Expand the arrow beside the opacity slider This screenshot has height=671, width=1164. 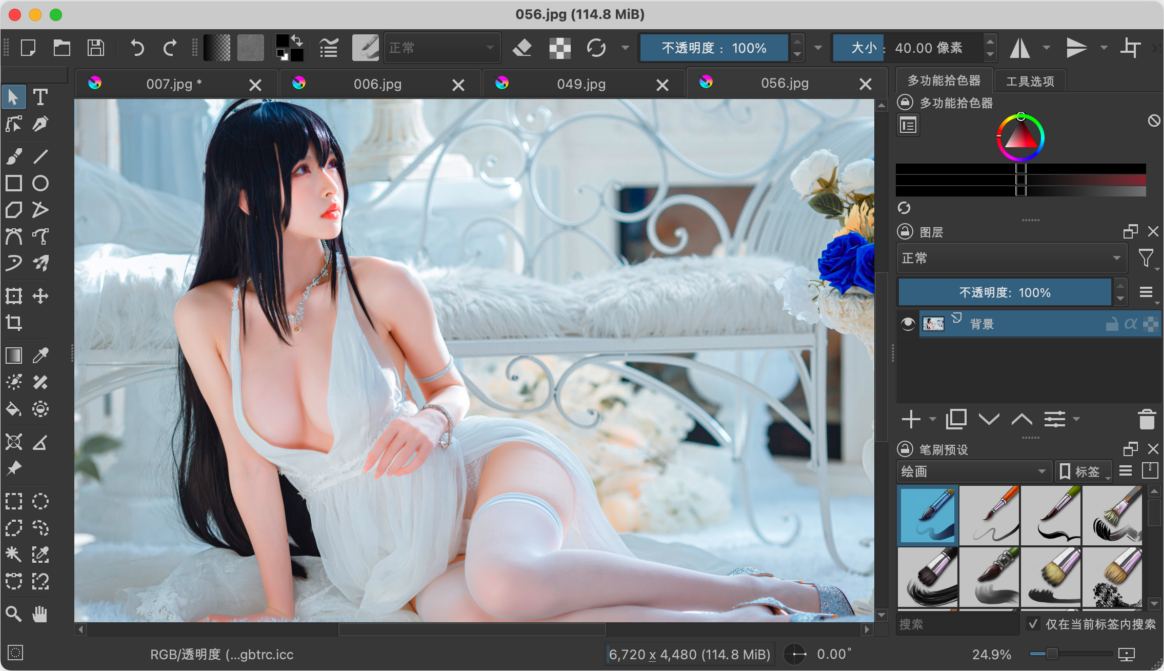coord(818,48)
